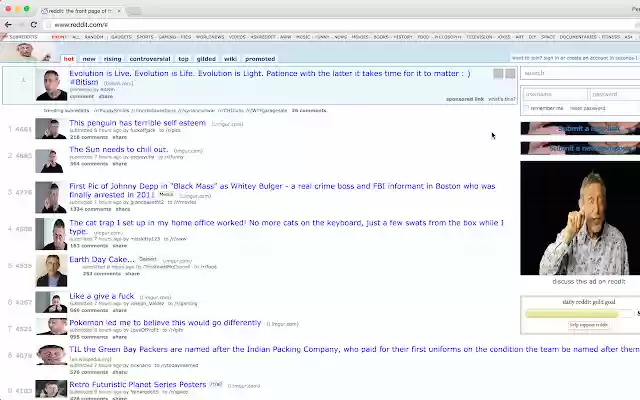Open the promoted tab
Screen dimensions: 640x400
pyautogui.click(x=260, y=59)
